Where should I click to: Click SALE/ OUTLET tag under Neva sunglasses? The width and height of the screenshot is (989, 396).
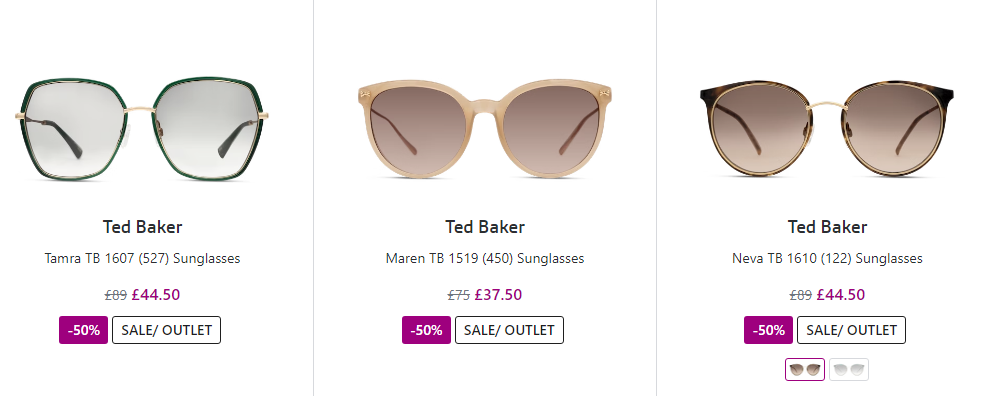click(851, 330)
